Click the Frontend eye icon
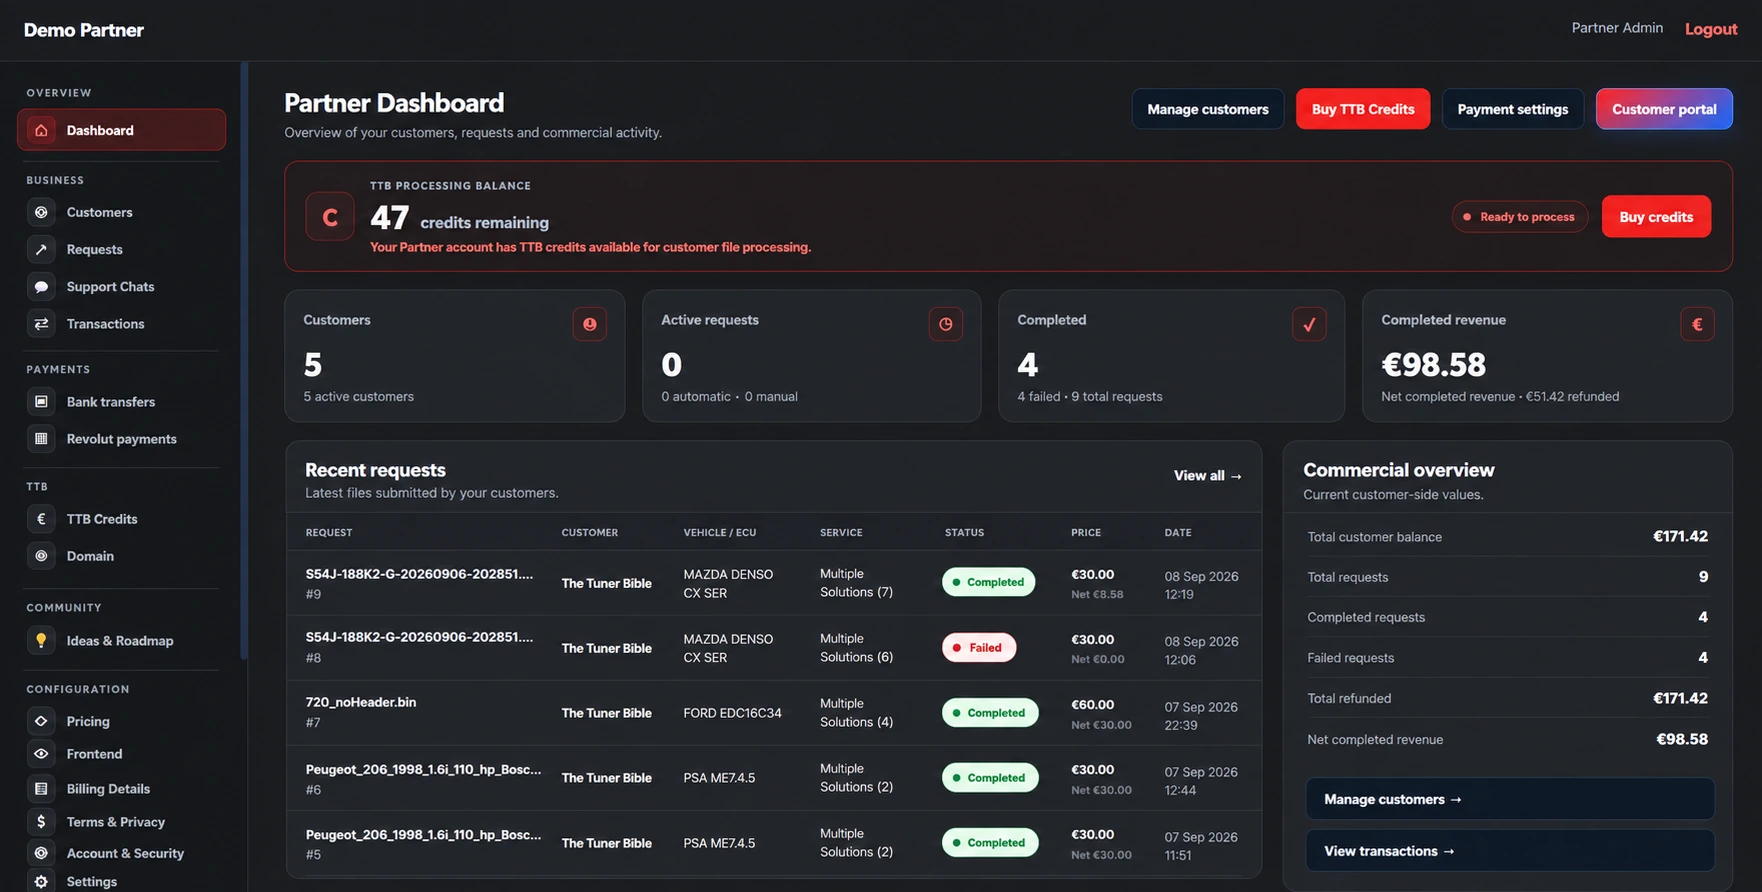Image resolution: width=1762 pixels, height=892 pixels. (x=41, y=754)
